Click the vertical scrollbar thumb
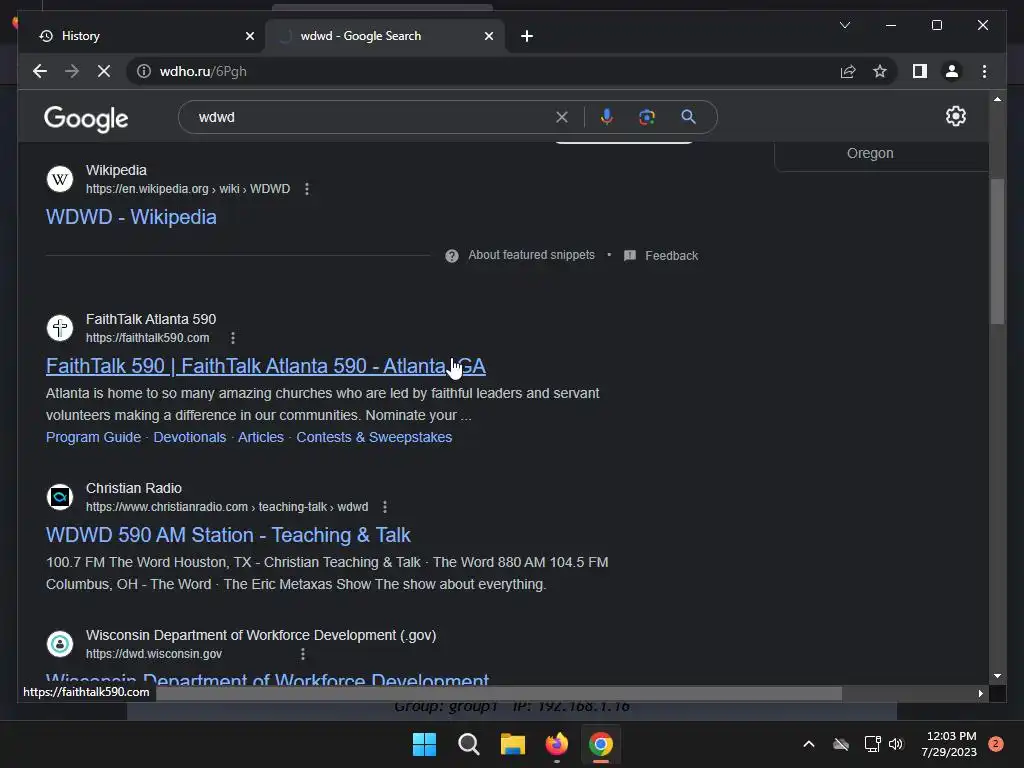 tap(997, 251)
